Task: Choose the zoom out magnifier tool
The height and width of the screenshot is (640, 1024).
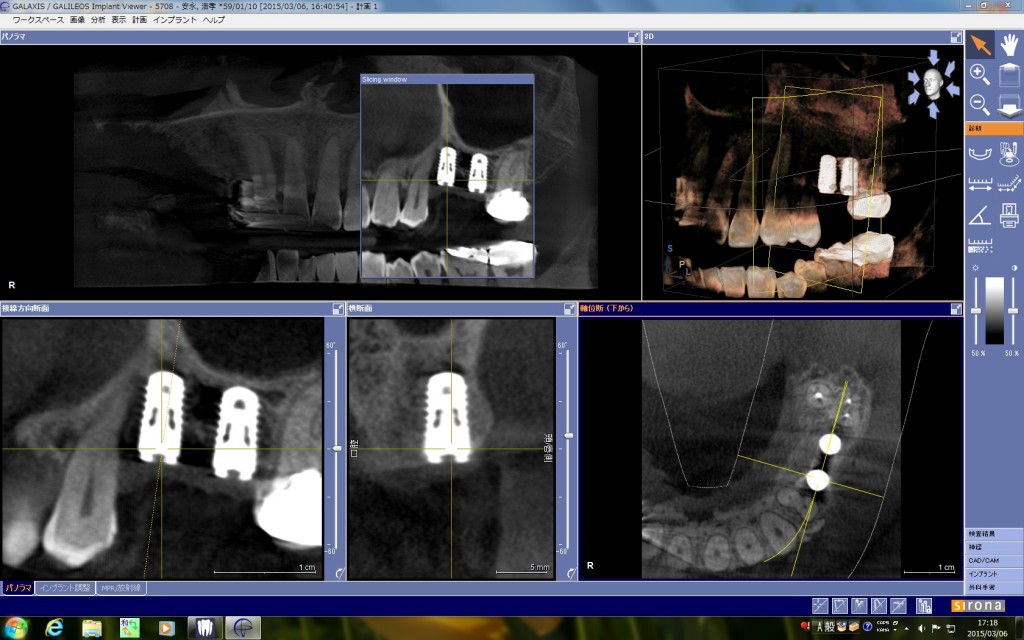Action: [x=980, y=104]
